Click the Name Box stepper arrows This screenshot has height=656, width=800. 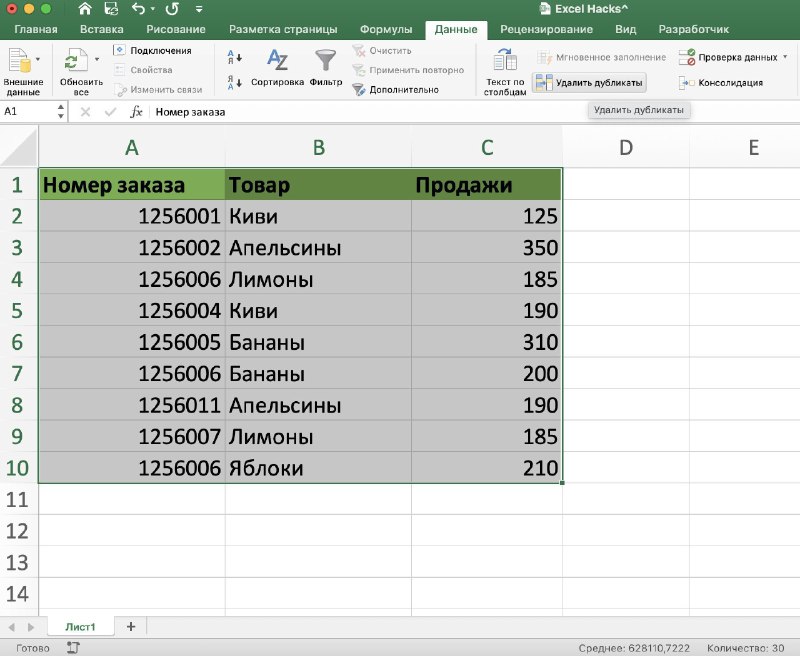point(61,111)
